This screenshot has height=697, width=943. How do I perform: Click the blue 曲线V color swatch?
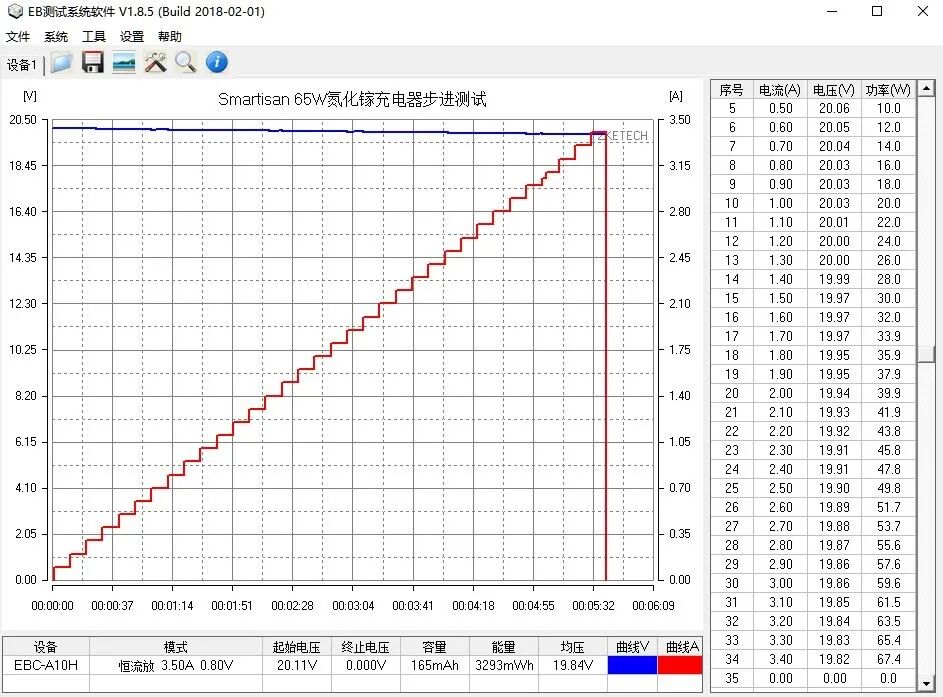tap(632, 665)
